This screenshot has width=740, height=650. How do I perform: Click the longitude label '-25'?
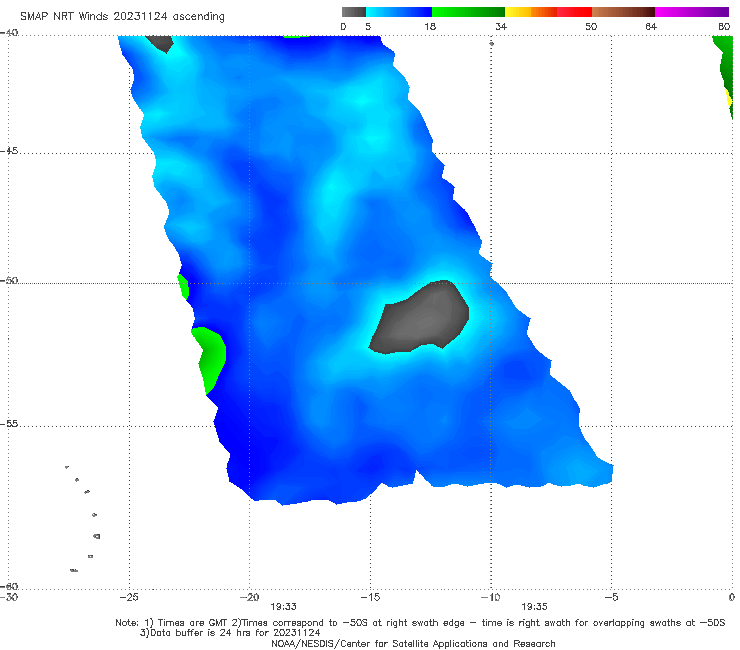click(129, 597)
